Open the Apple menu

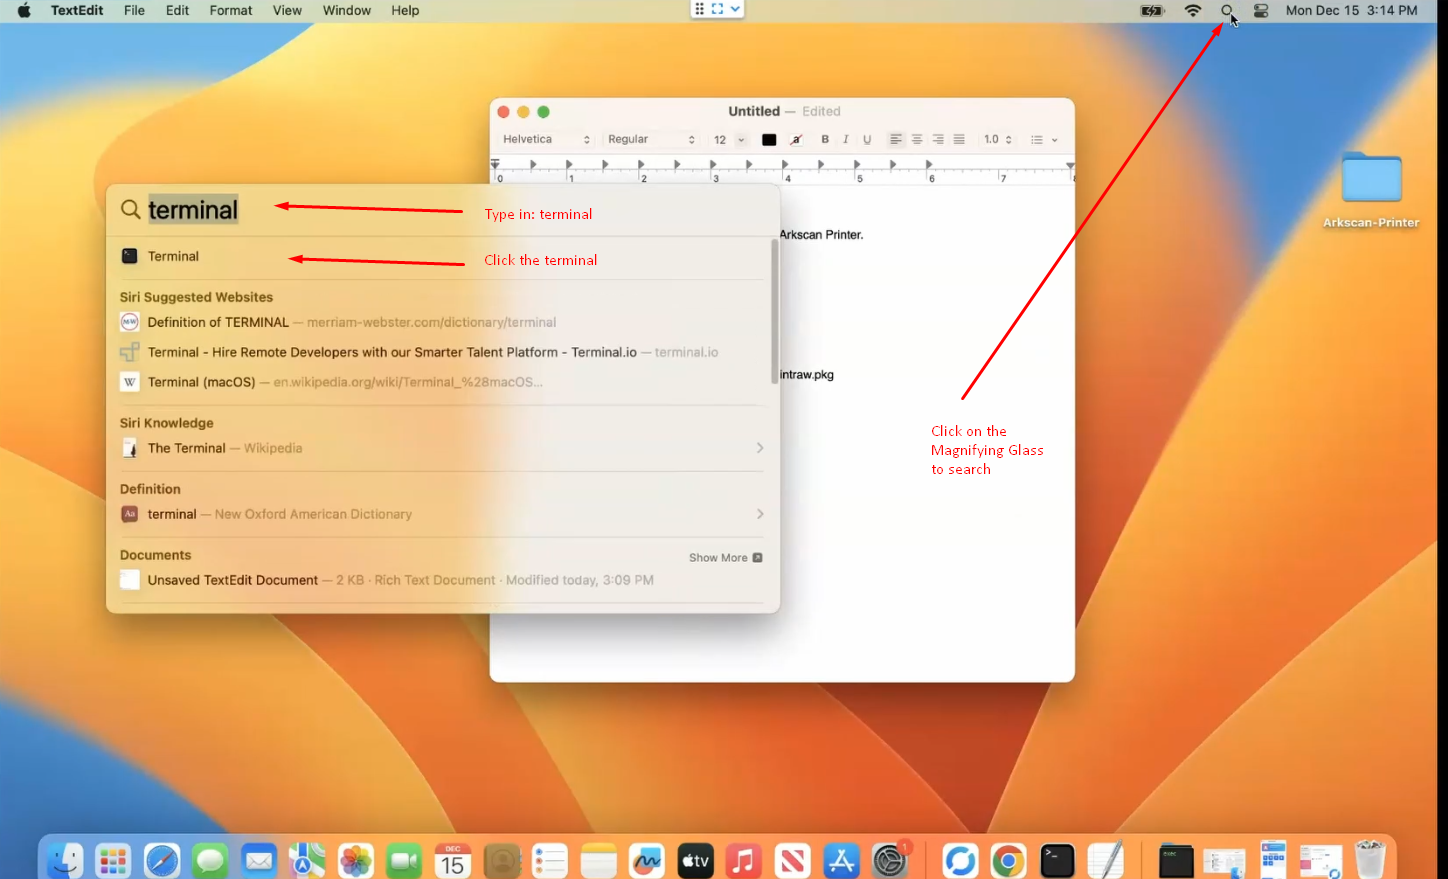(x=24, y=10)
